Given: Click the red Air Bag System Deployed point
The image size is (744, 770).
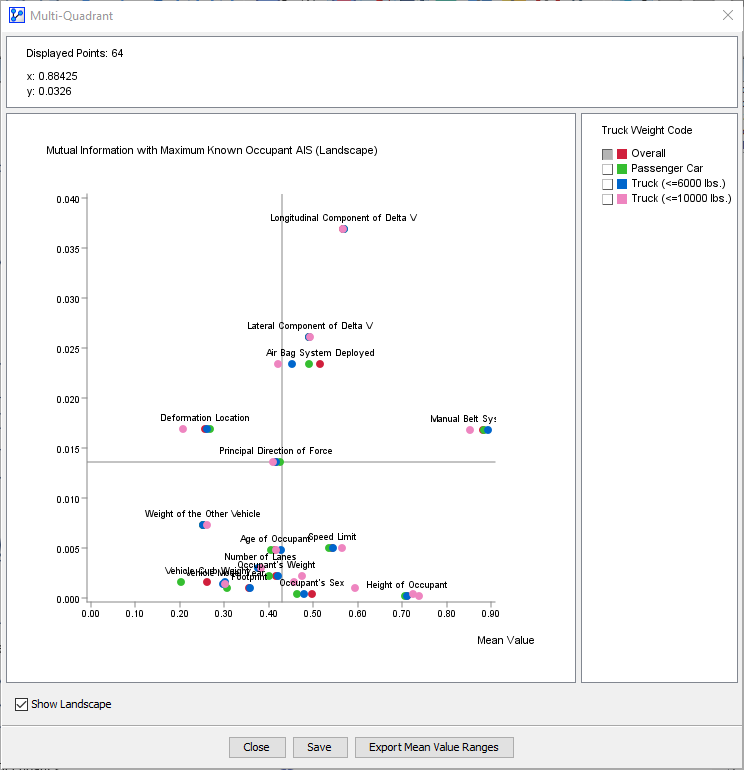Looking at the screenshot, I should point(320,364).
